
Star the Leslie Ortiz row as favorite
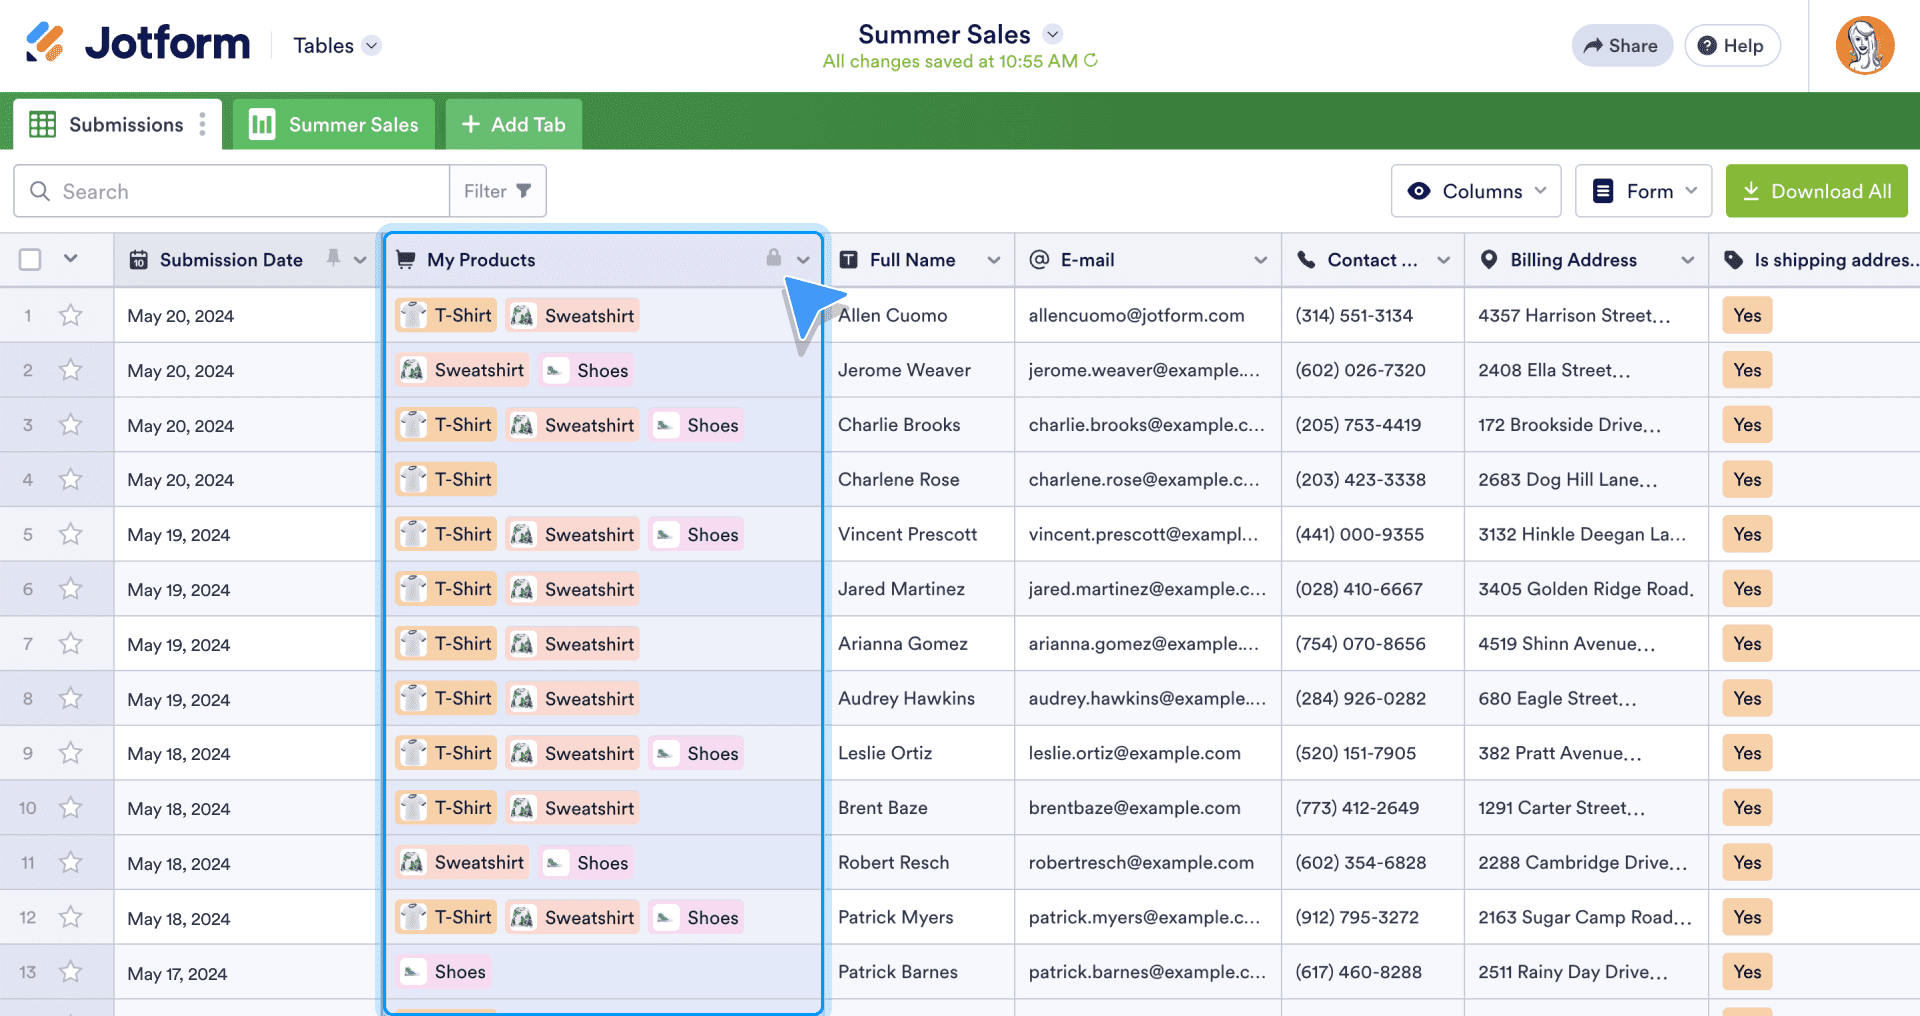click(x=70, y=753)
